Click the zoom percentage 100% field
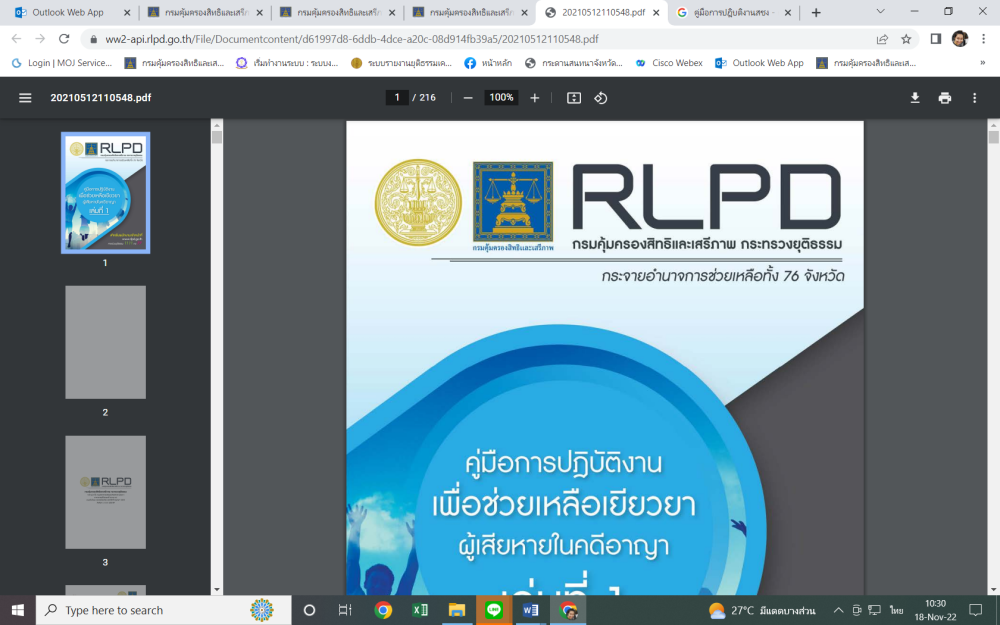1000x625 pixels. point(501,98)
